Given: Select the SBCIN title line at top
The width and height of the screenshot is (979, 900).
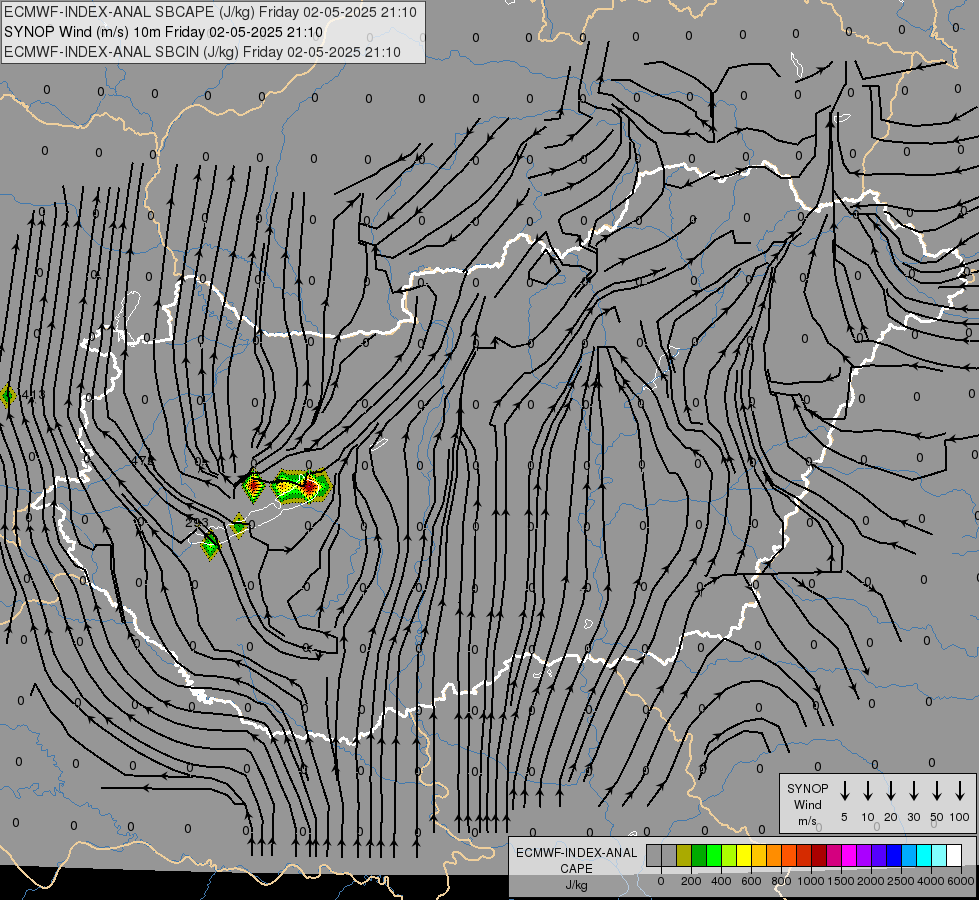Looking at the screenshot, I should coord(202,52).
